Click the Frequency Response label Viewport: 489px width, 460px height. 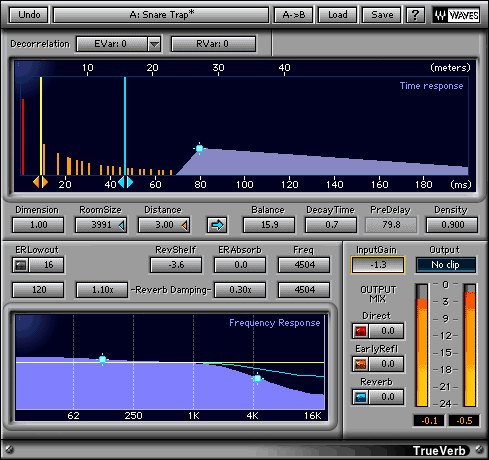pyautogui.click(x=275, y=323)
